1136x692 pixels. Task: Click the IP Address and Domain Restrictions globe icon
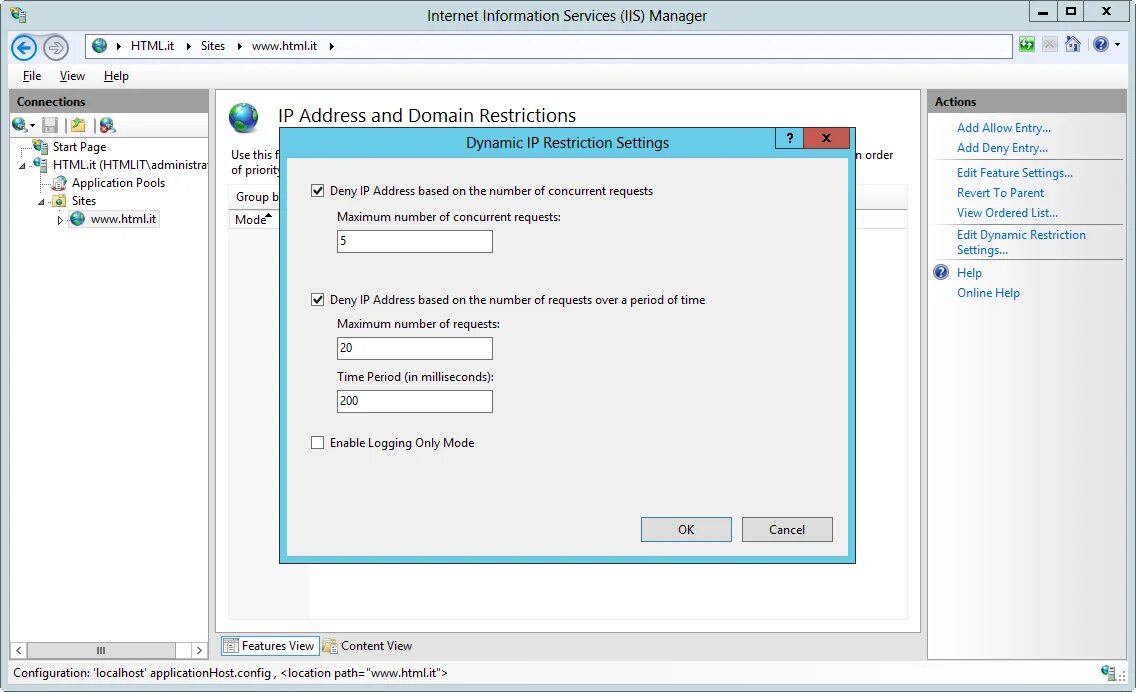pyautogui.click(x=243, y=117)
